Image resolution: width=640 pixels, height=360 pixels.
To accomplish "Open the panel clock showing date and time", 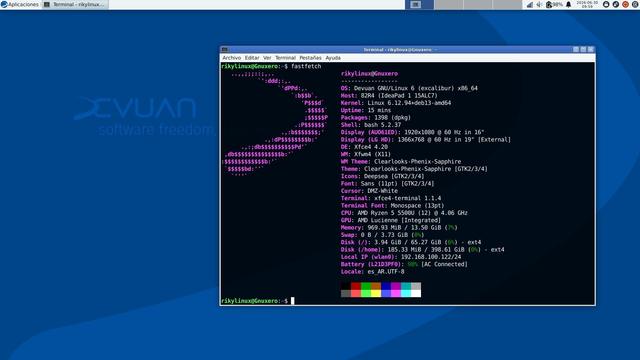I will pos(587,4).
